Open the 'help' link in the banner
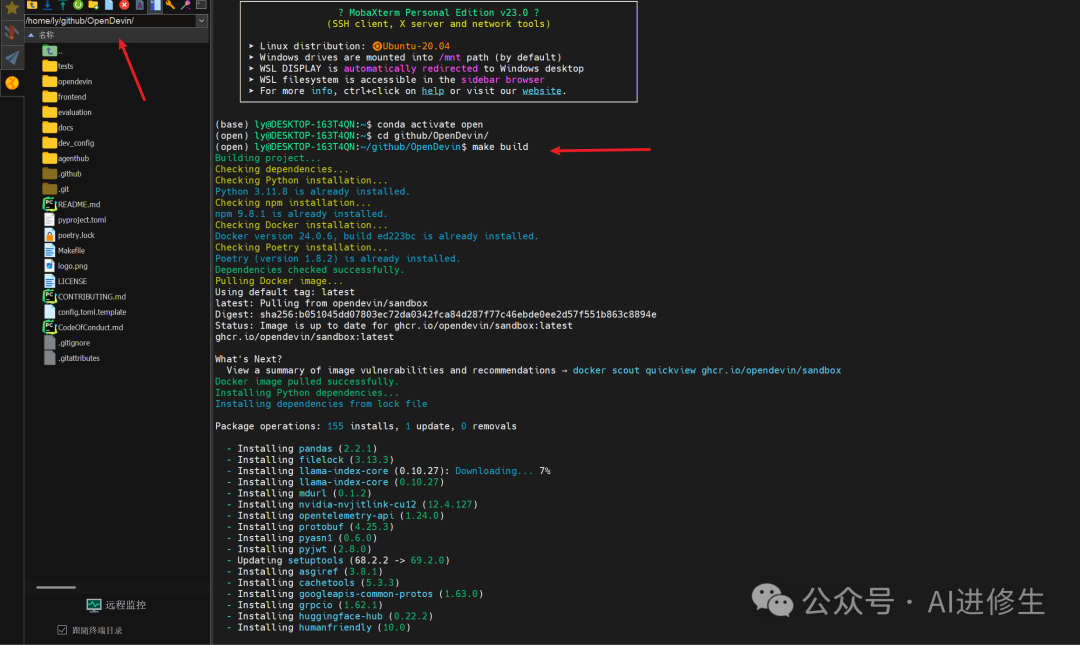Screen dimensions: 1080x645 [433, 91]
